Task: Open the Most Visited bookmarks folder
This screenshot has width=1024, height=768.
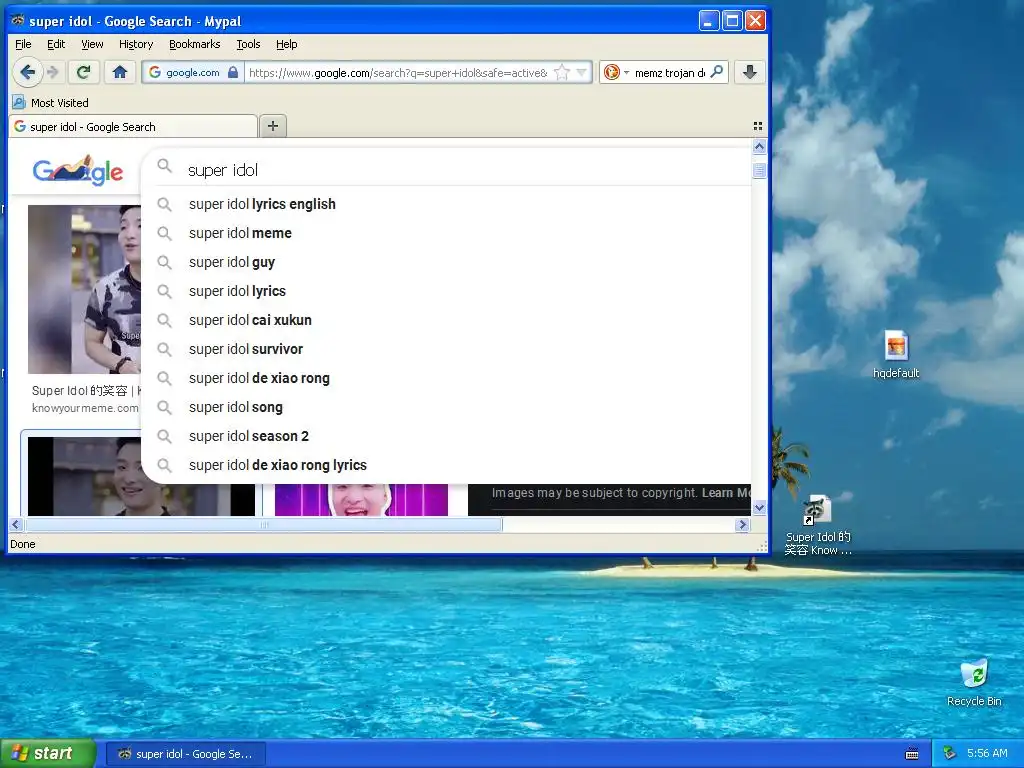Action: 50,103
